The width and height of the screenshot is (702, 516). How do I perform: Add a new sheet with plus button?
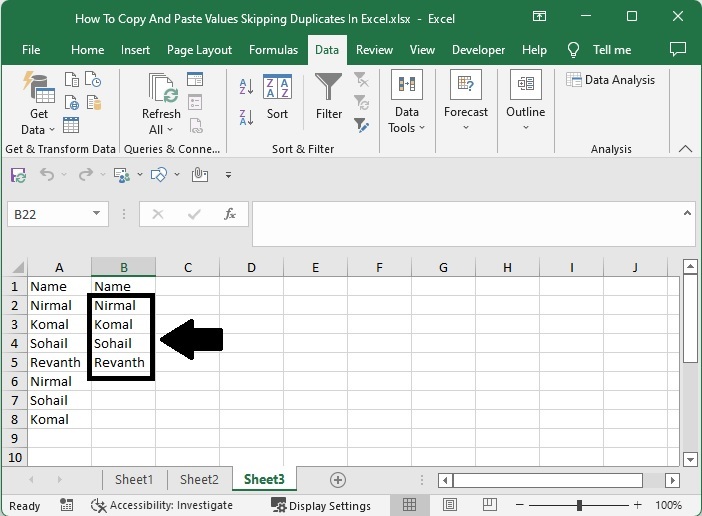(338, 480)
